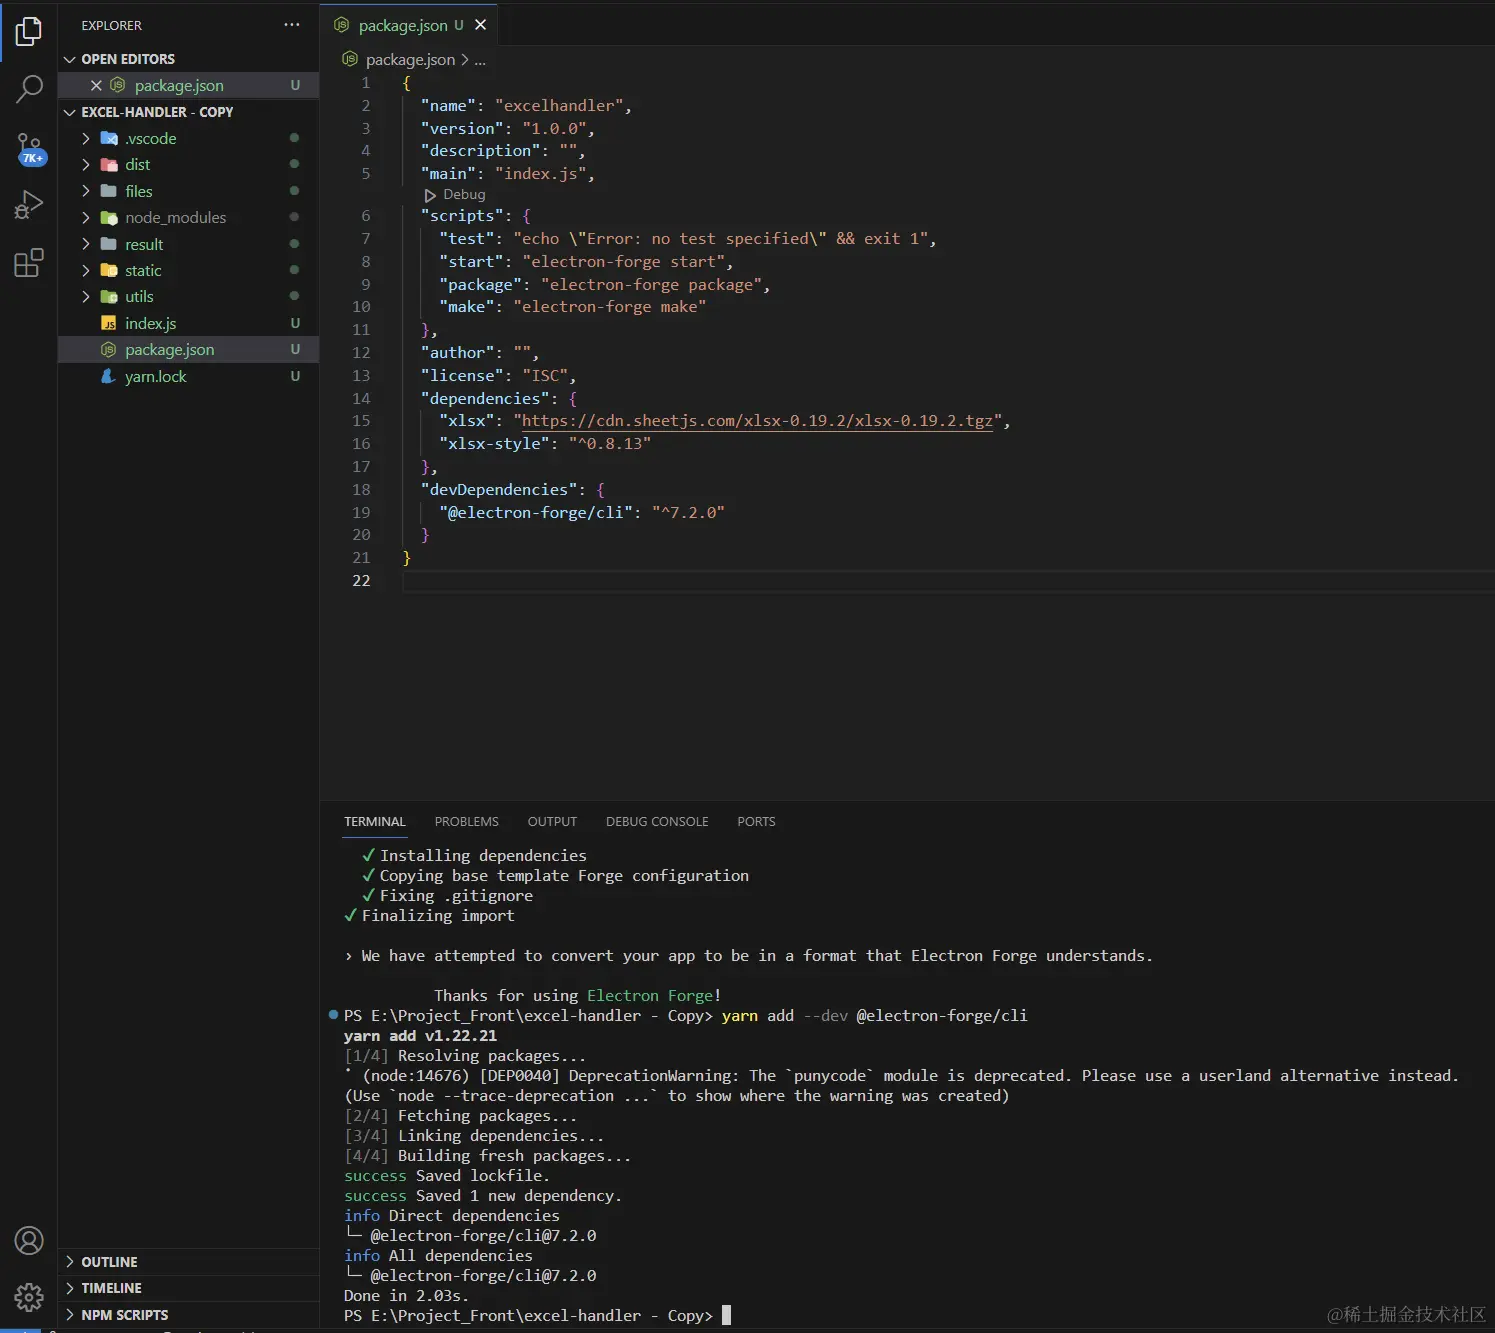Screen dimensions: 1495x1333
Task: Open the sheetjs xlsx tgz URL link
Action: pos(757,421)
